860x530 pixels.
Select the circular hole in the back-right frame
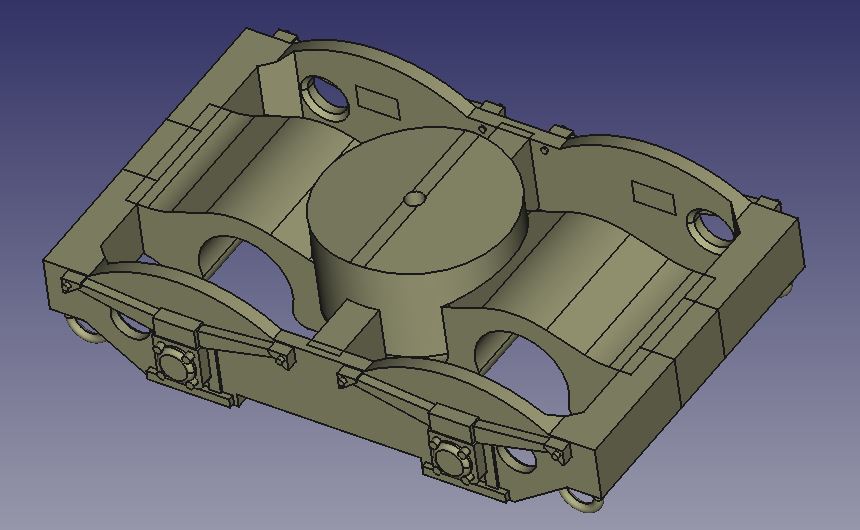(x=710, y=225)
